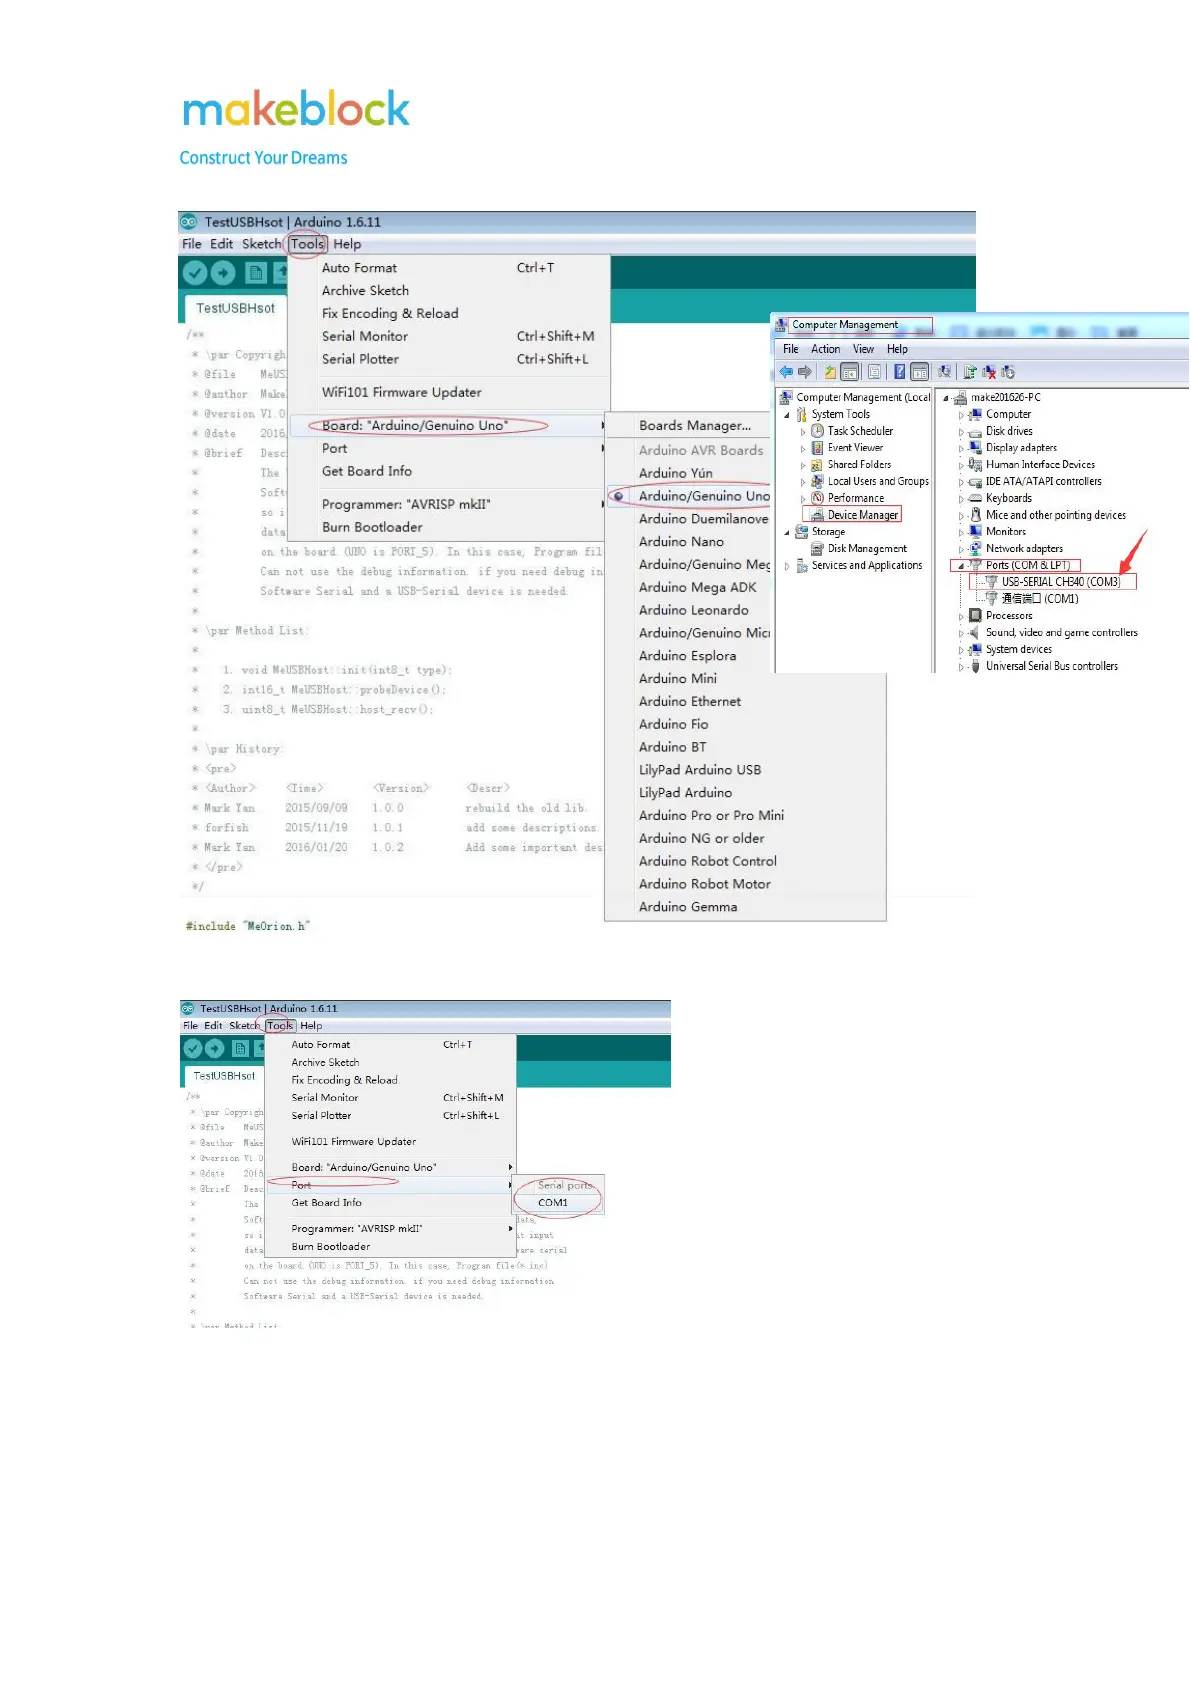The image size is (1191, 1684).
Task: Click the Task Scheduler clock icon in the console tree
Action: [817, 431]
